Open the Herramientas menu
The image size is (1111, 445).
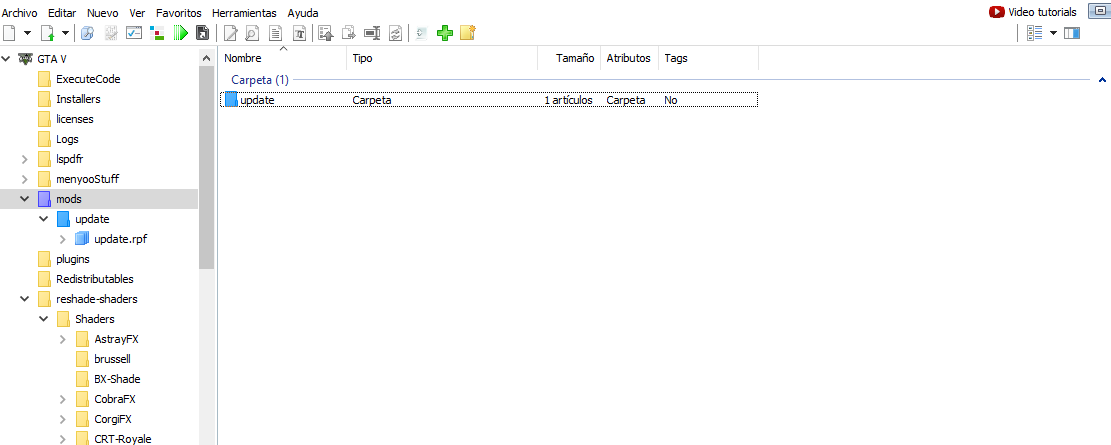pos(244,12)
